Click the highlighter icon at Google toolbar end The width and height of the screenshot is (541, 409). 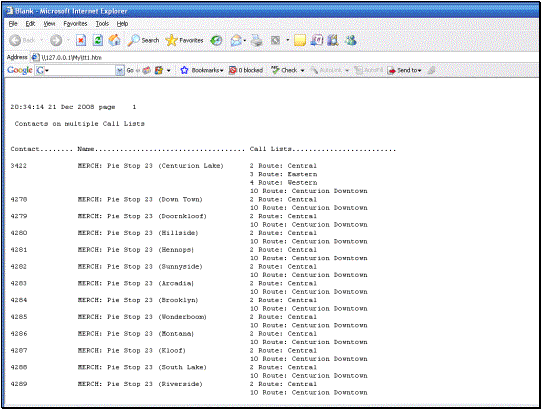coord(431,70)
